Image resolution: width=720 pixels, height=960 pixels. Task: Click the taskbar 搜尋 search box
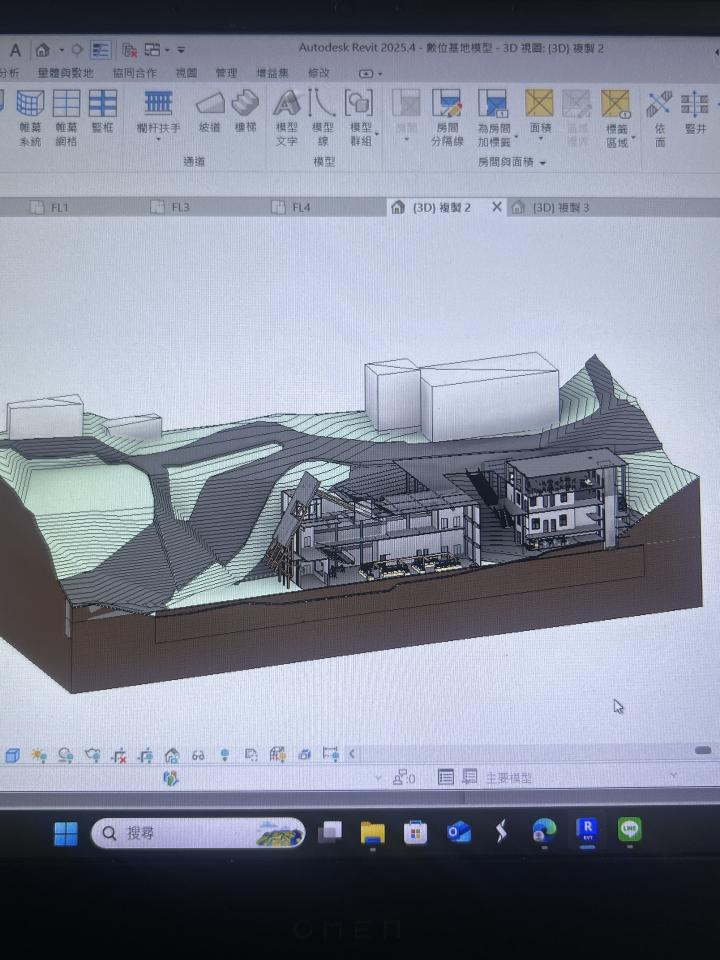click(x=198, y=833)
